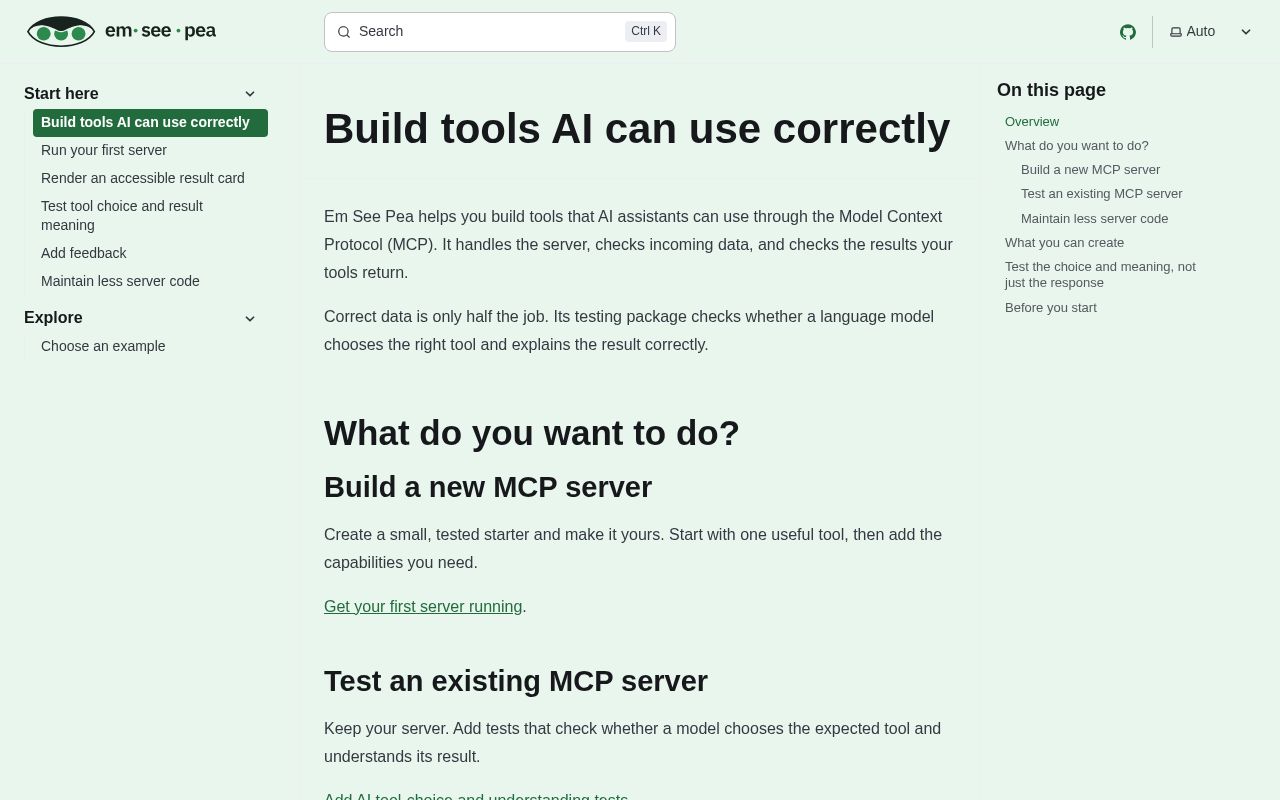The width and height of the screenshot is (1280, 800).
Task: Open the Maintain less server code sidebar page
Action: [x=120, y=281]
